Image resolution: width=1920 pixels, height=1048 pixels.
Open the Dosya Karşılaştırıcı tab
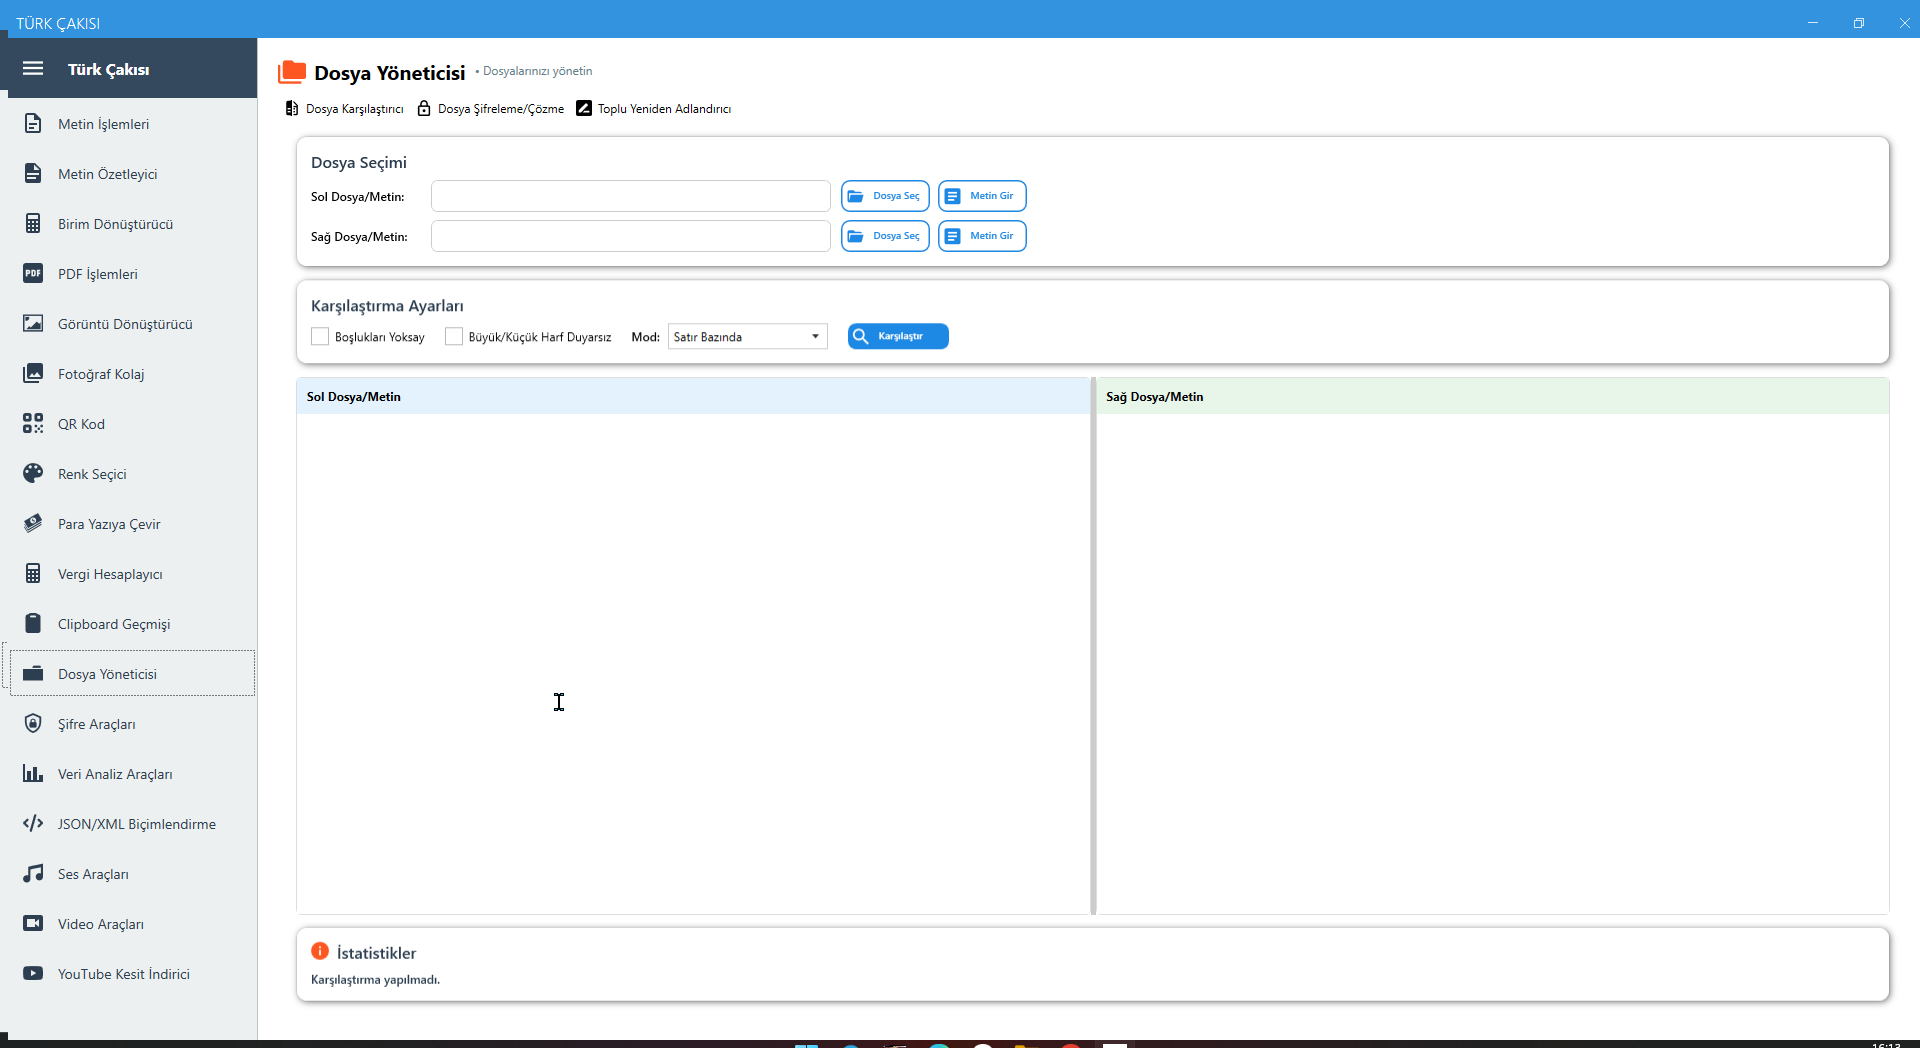345,109
